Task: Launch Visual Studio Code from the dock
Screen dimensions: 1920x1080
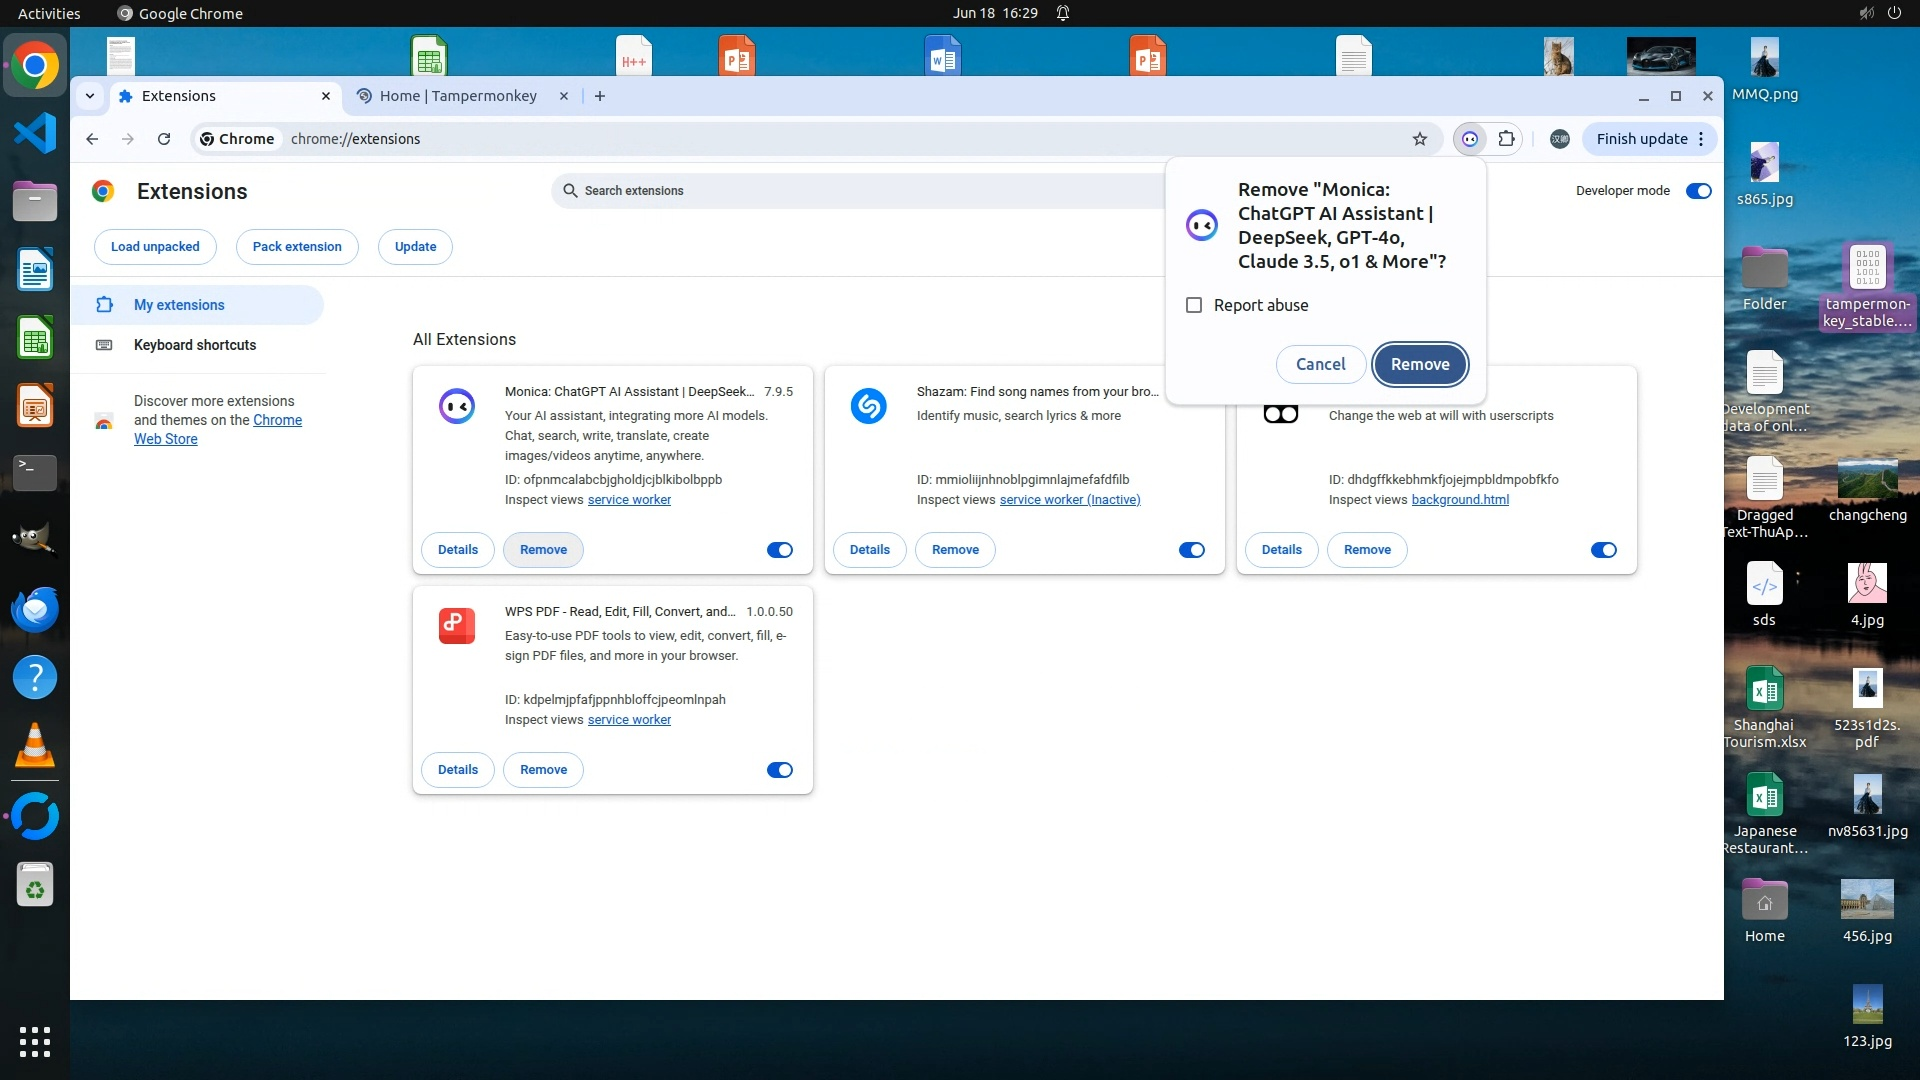Action: tap(35, 133)
